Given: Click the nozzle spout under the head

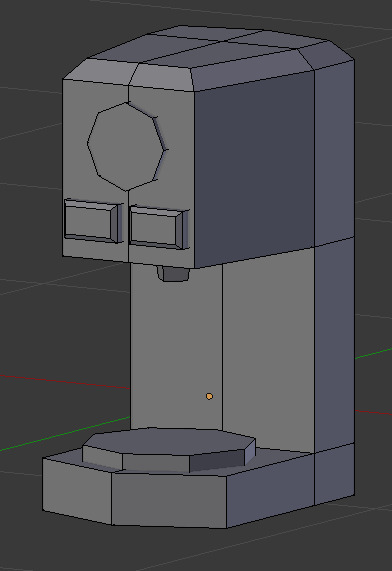Looking at the screenshot, I should click(x=173, y=273).
